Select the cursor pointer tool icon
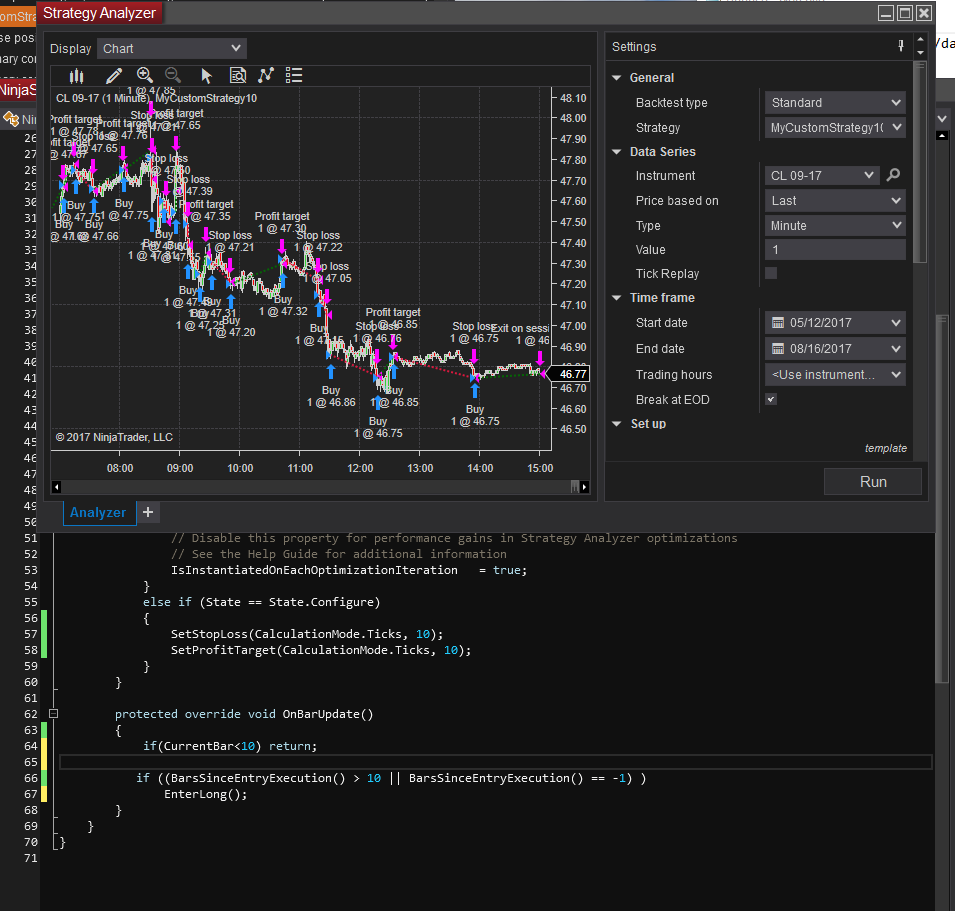The height and width of the screenshot is (911, 955). [207, 76]
